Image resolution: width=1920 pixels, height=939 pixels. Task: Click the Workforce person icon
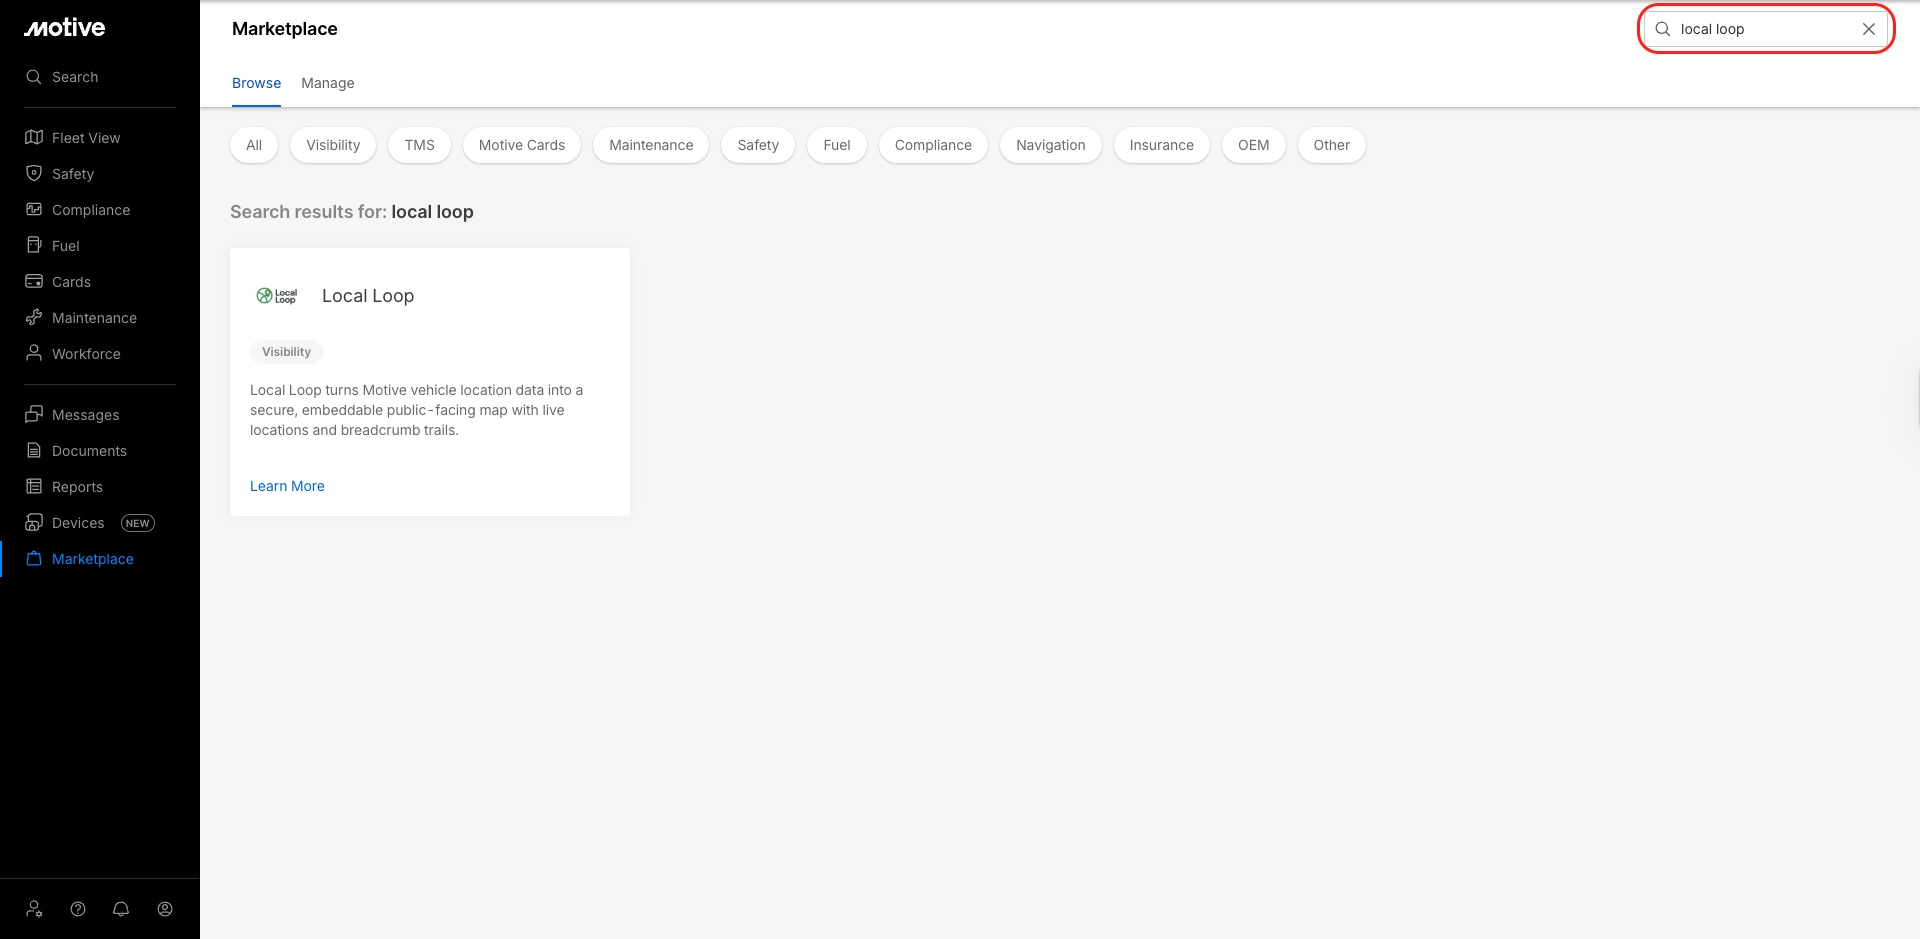coord(34,353)
